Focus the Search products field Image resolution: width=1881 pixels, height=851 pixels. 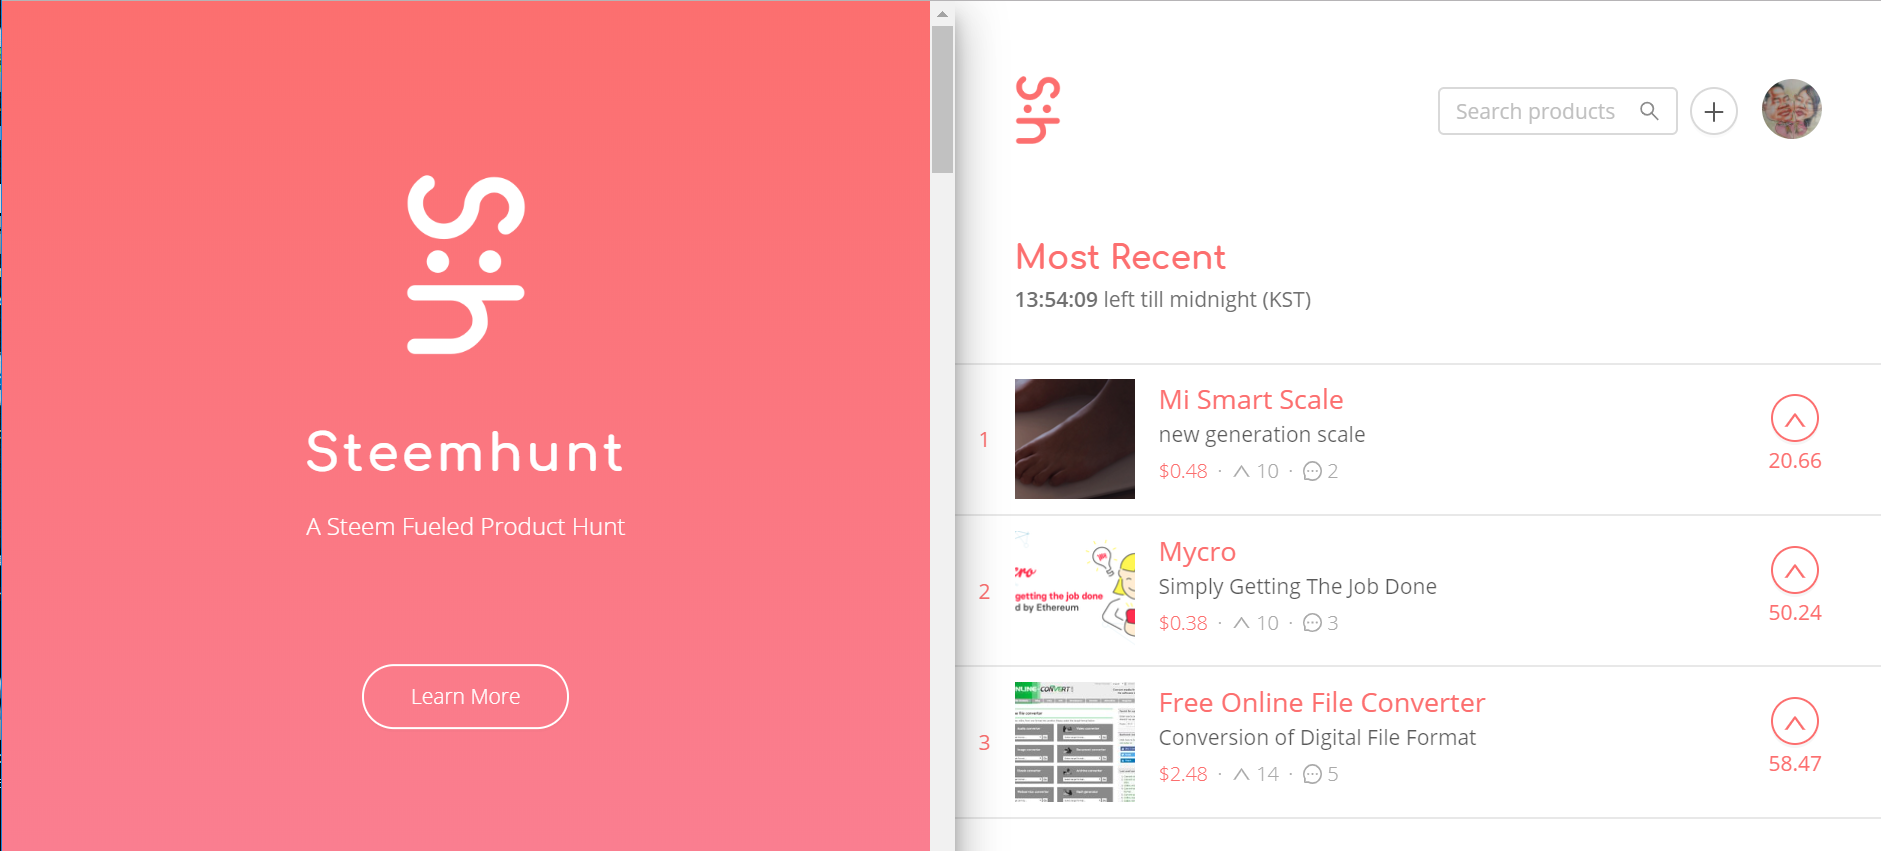[1557, 111]
